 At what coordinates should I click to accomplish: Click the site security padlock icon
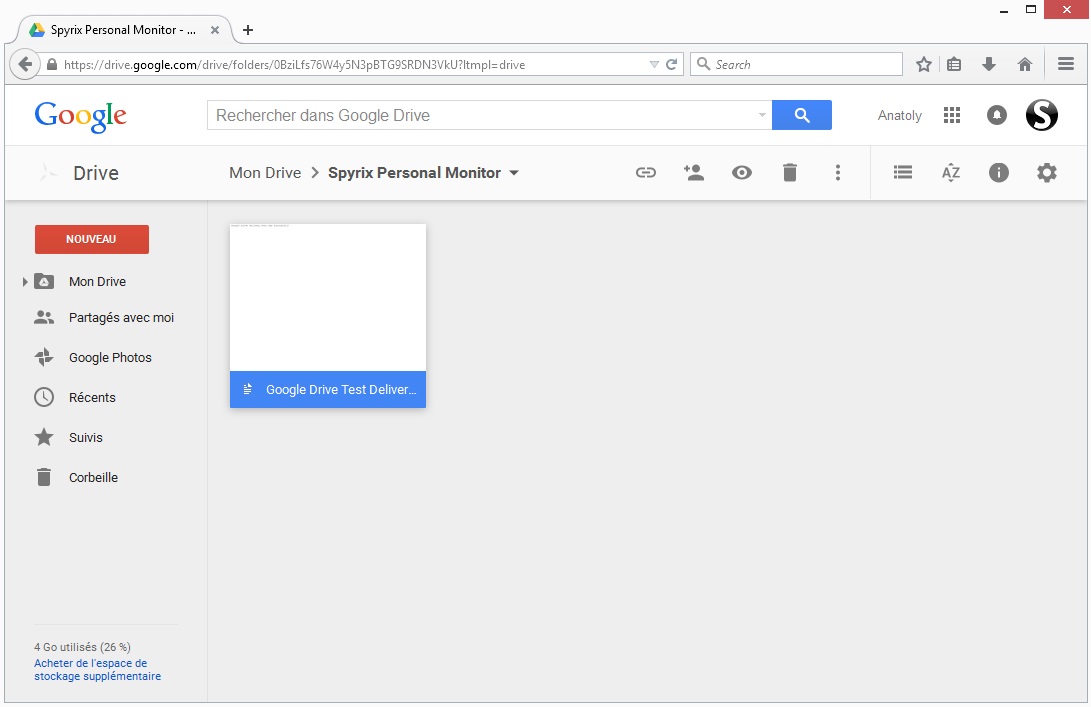tap(52, 65)
